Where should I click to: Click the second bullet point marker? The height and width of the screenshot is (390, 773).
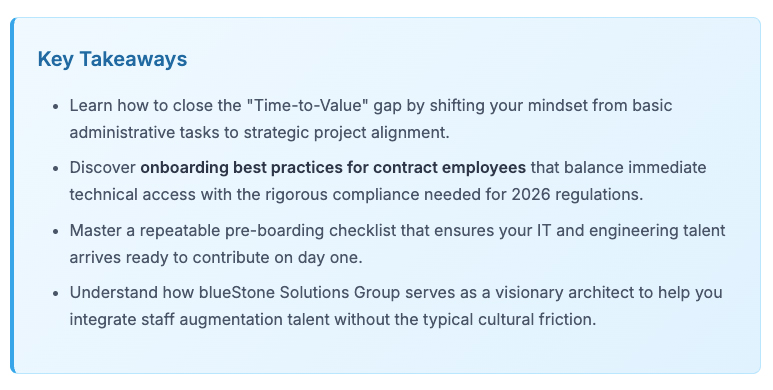click(56, 168)
